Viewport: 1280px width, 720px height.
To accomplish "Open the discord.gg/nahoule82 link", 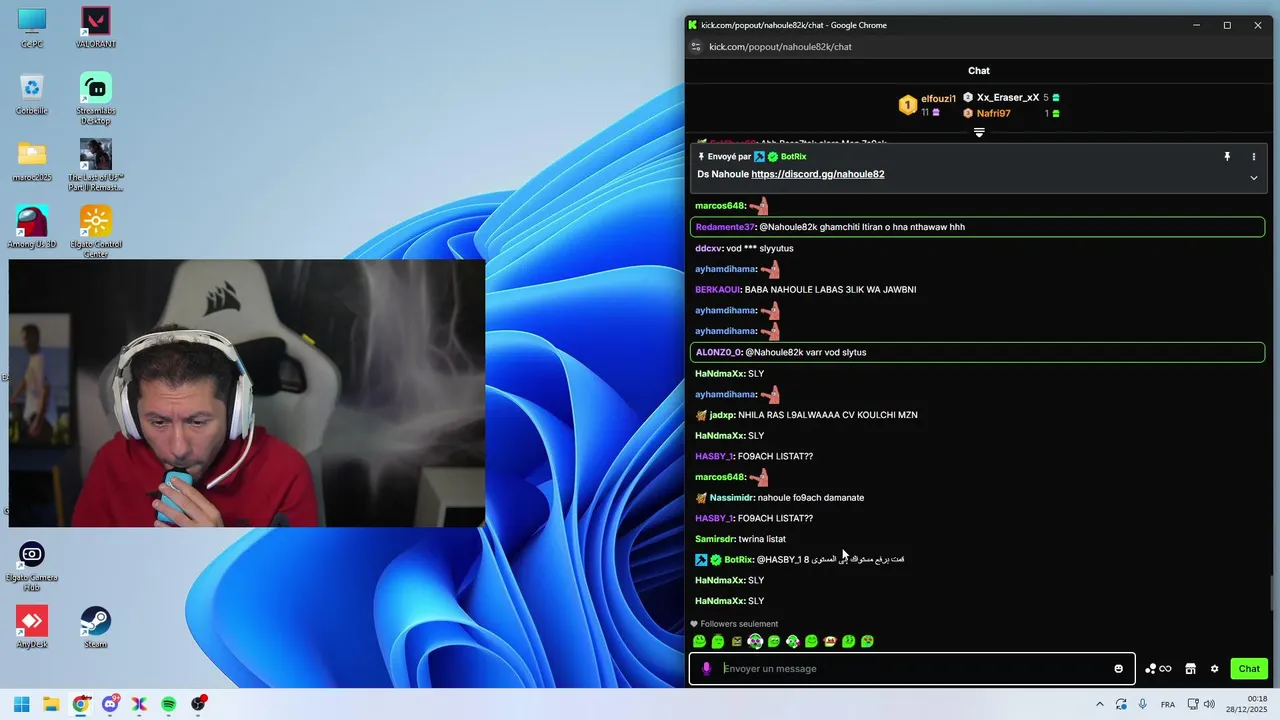I will click(818, 174).
